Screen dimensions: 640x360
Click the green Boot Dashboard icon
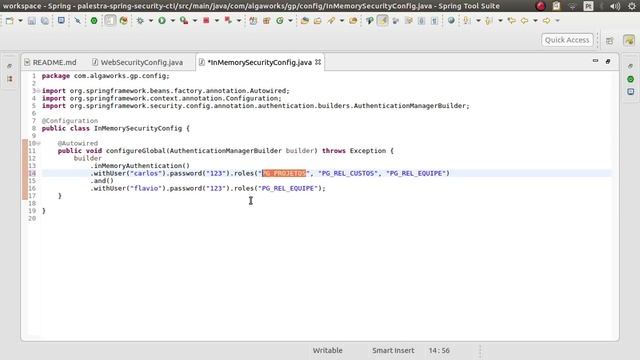(x=94, y=20)
